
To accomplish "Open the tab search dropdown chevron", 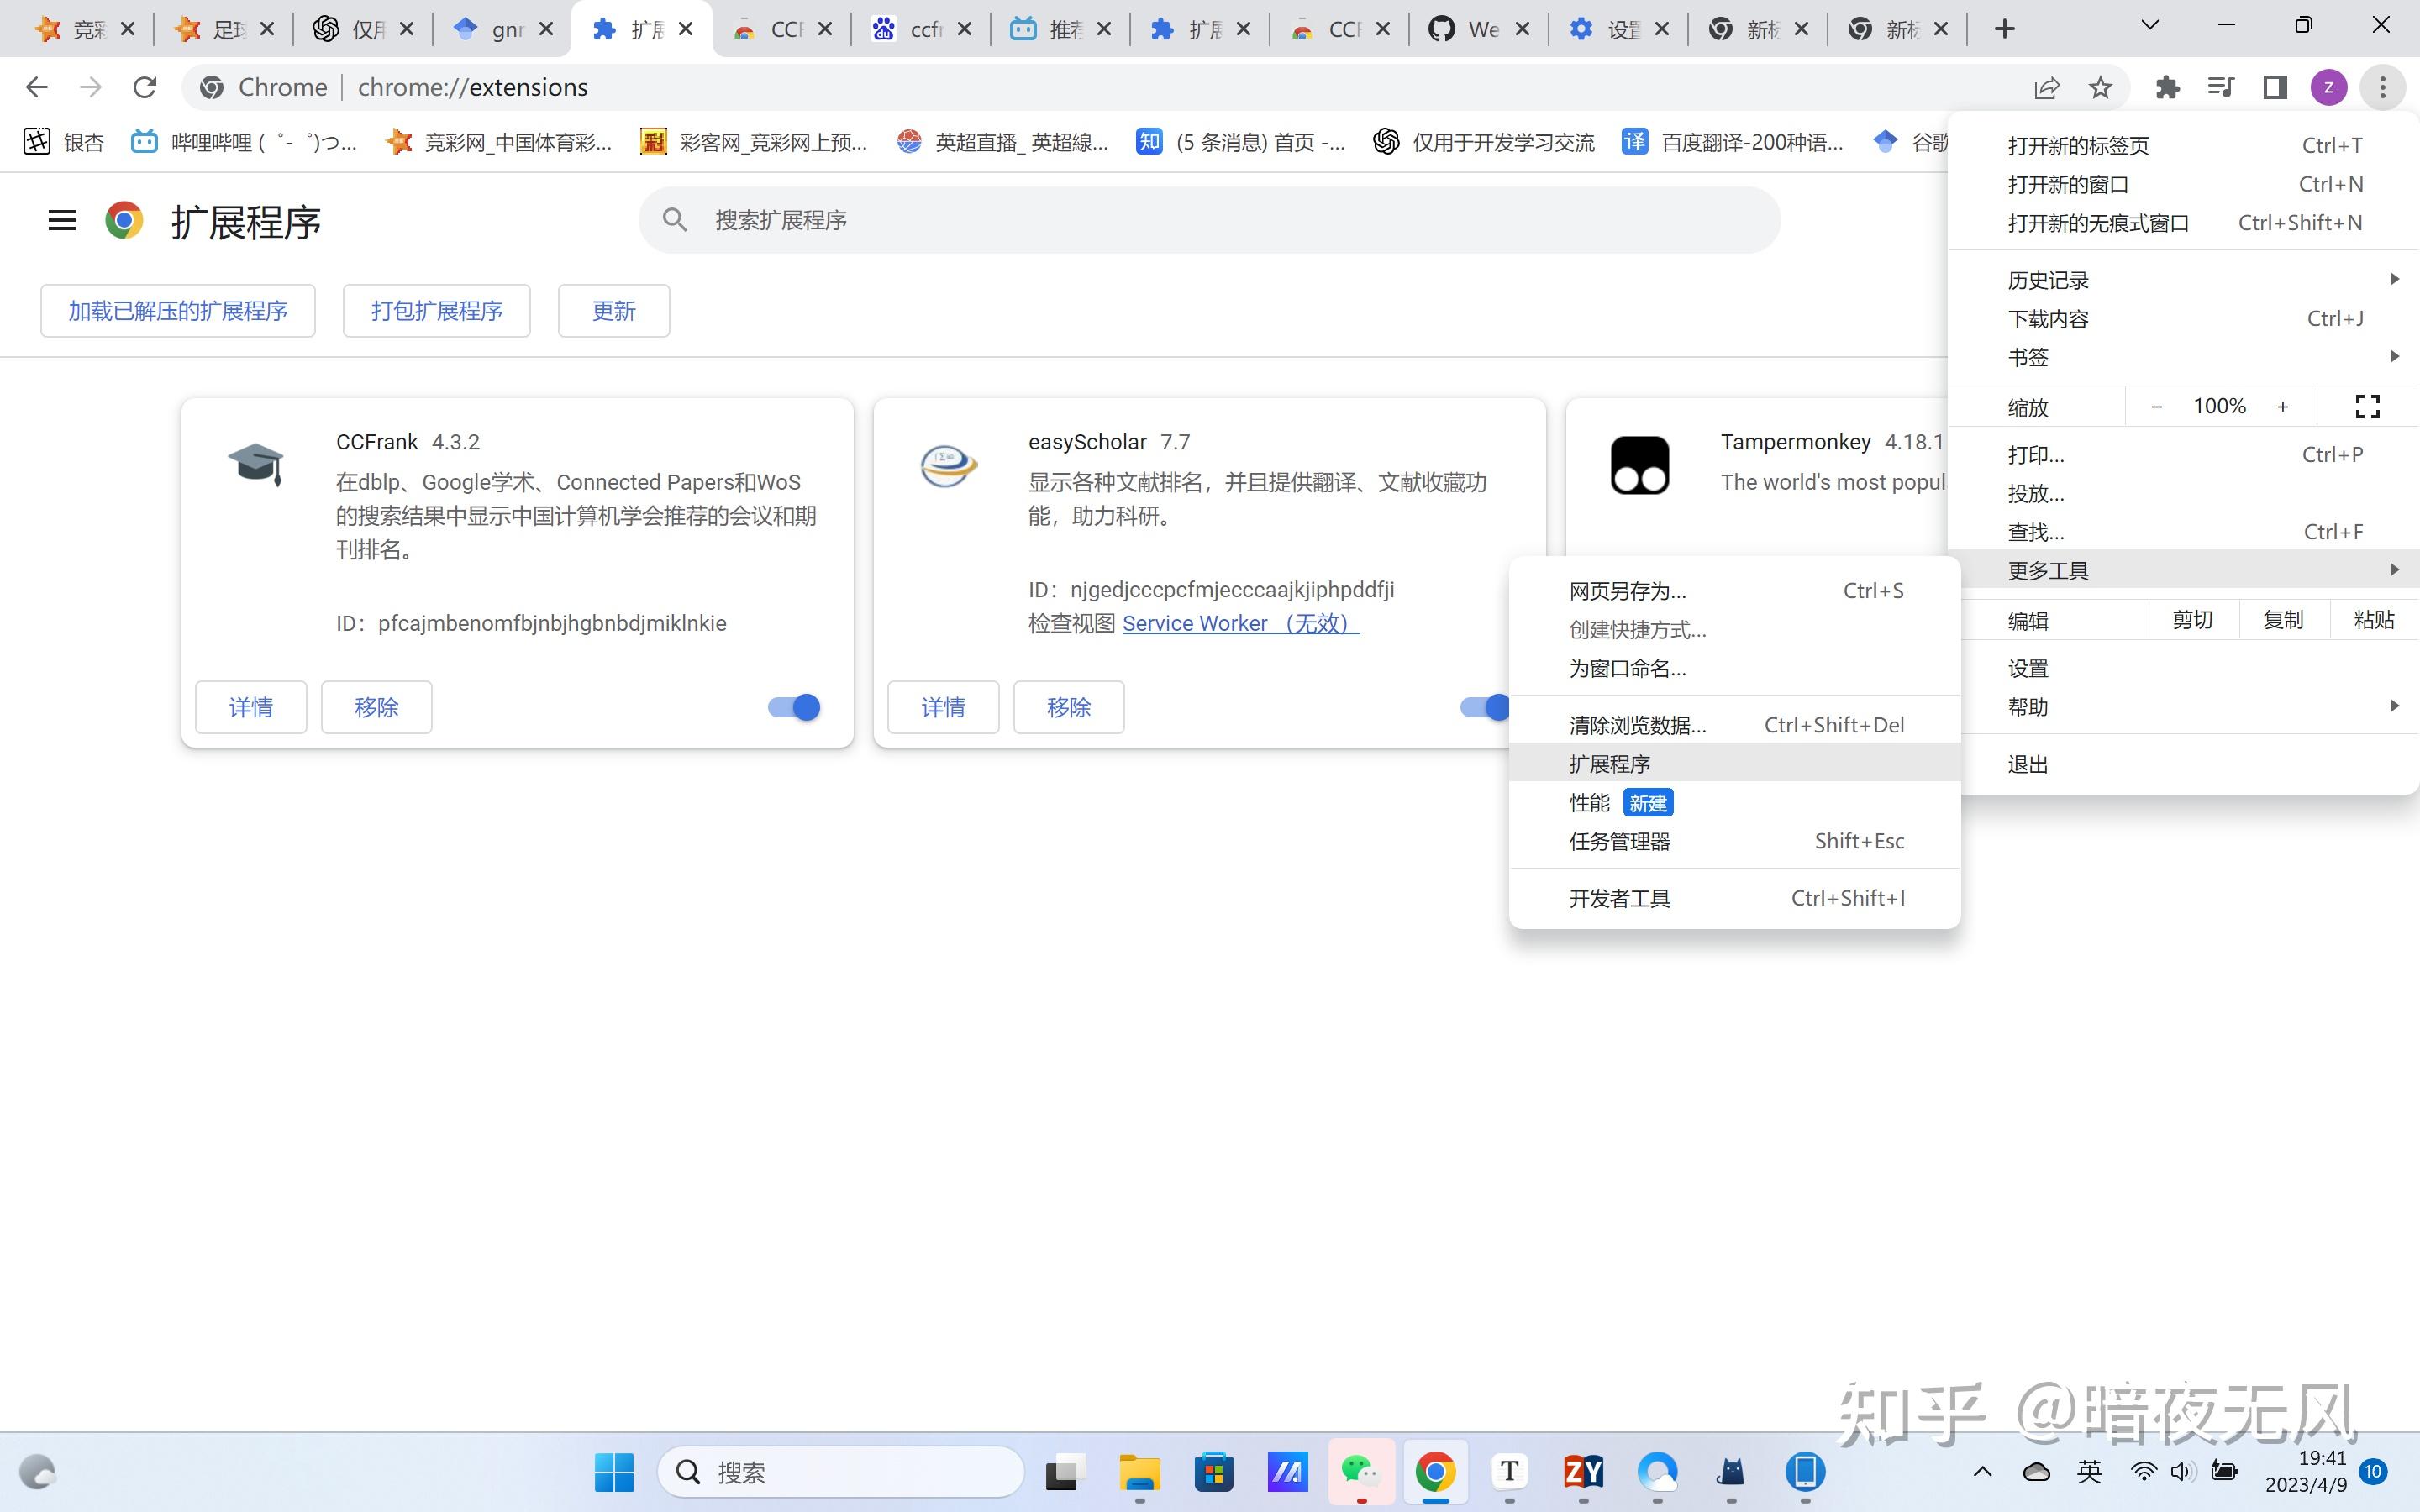I will [2149, 26].
